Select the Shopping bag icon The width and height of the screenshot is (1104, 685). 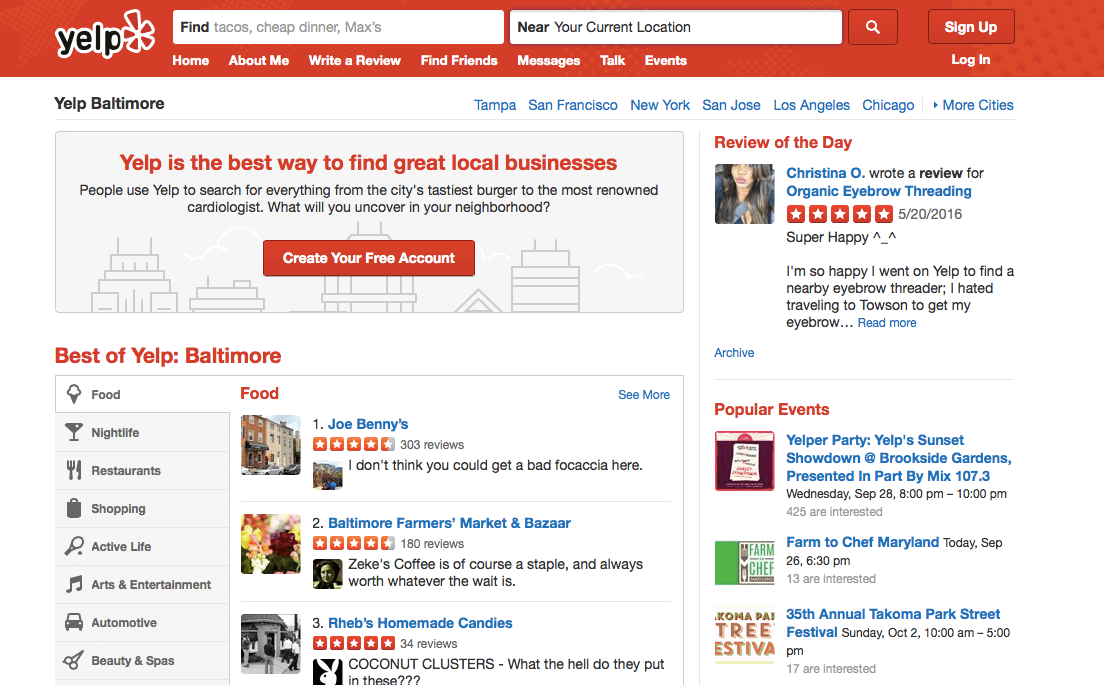click(74, 508)
